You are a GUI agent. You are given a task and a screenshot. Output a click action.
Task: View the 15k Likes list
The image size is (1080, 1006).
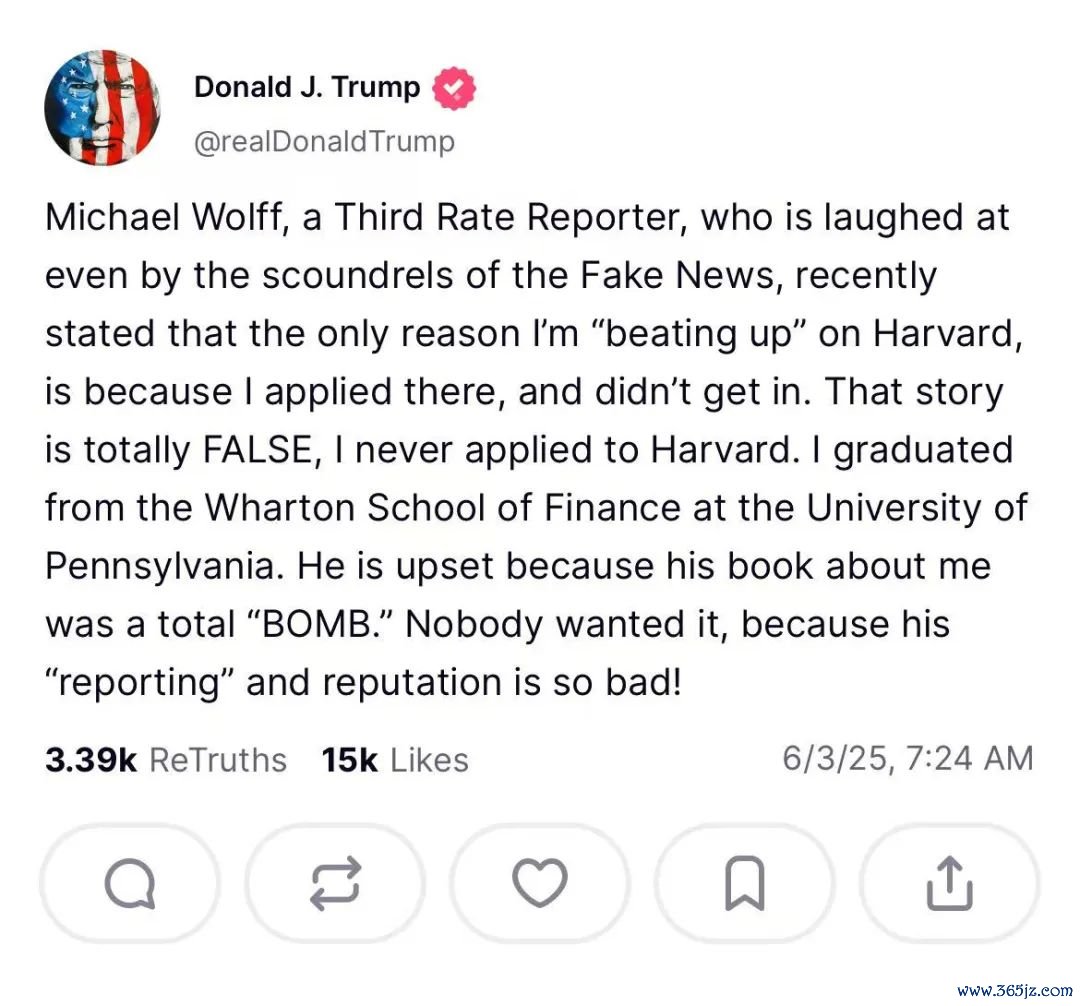[395, 759]
